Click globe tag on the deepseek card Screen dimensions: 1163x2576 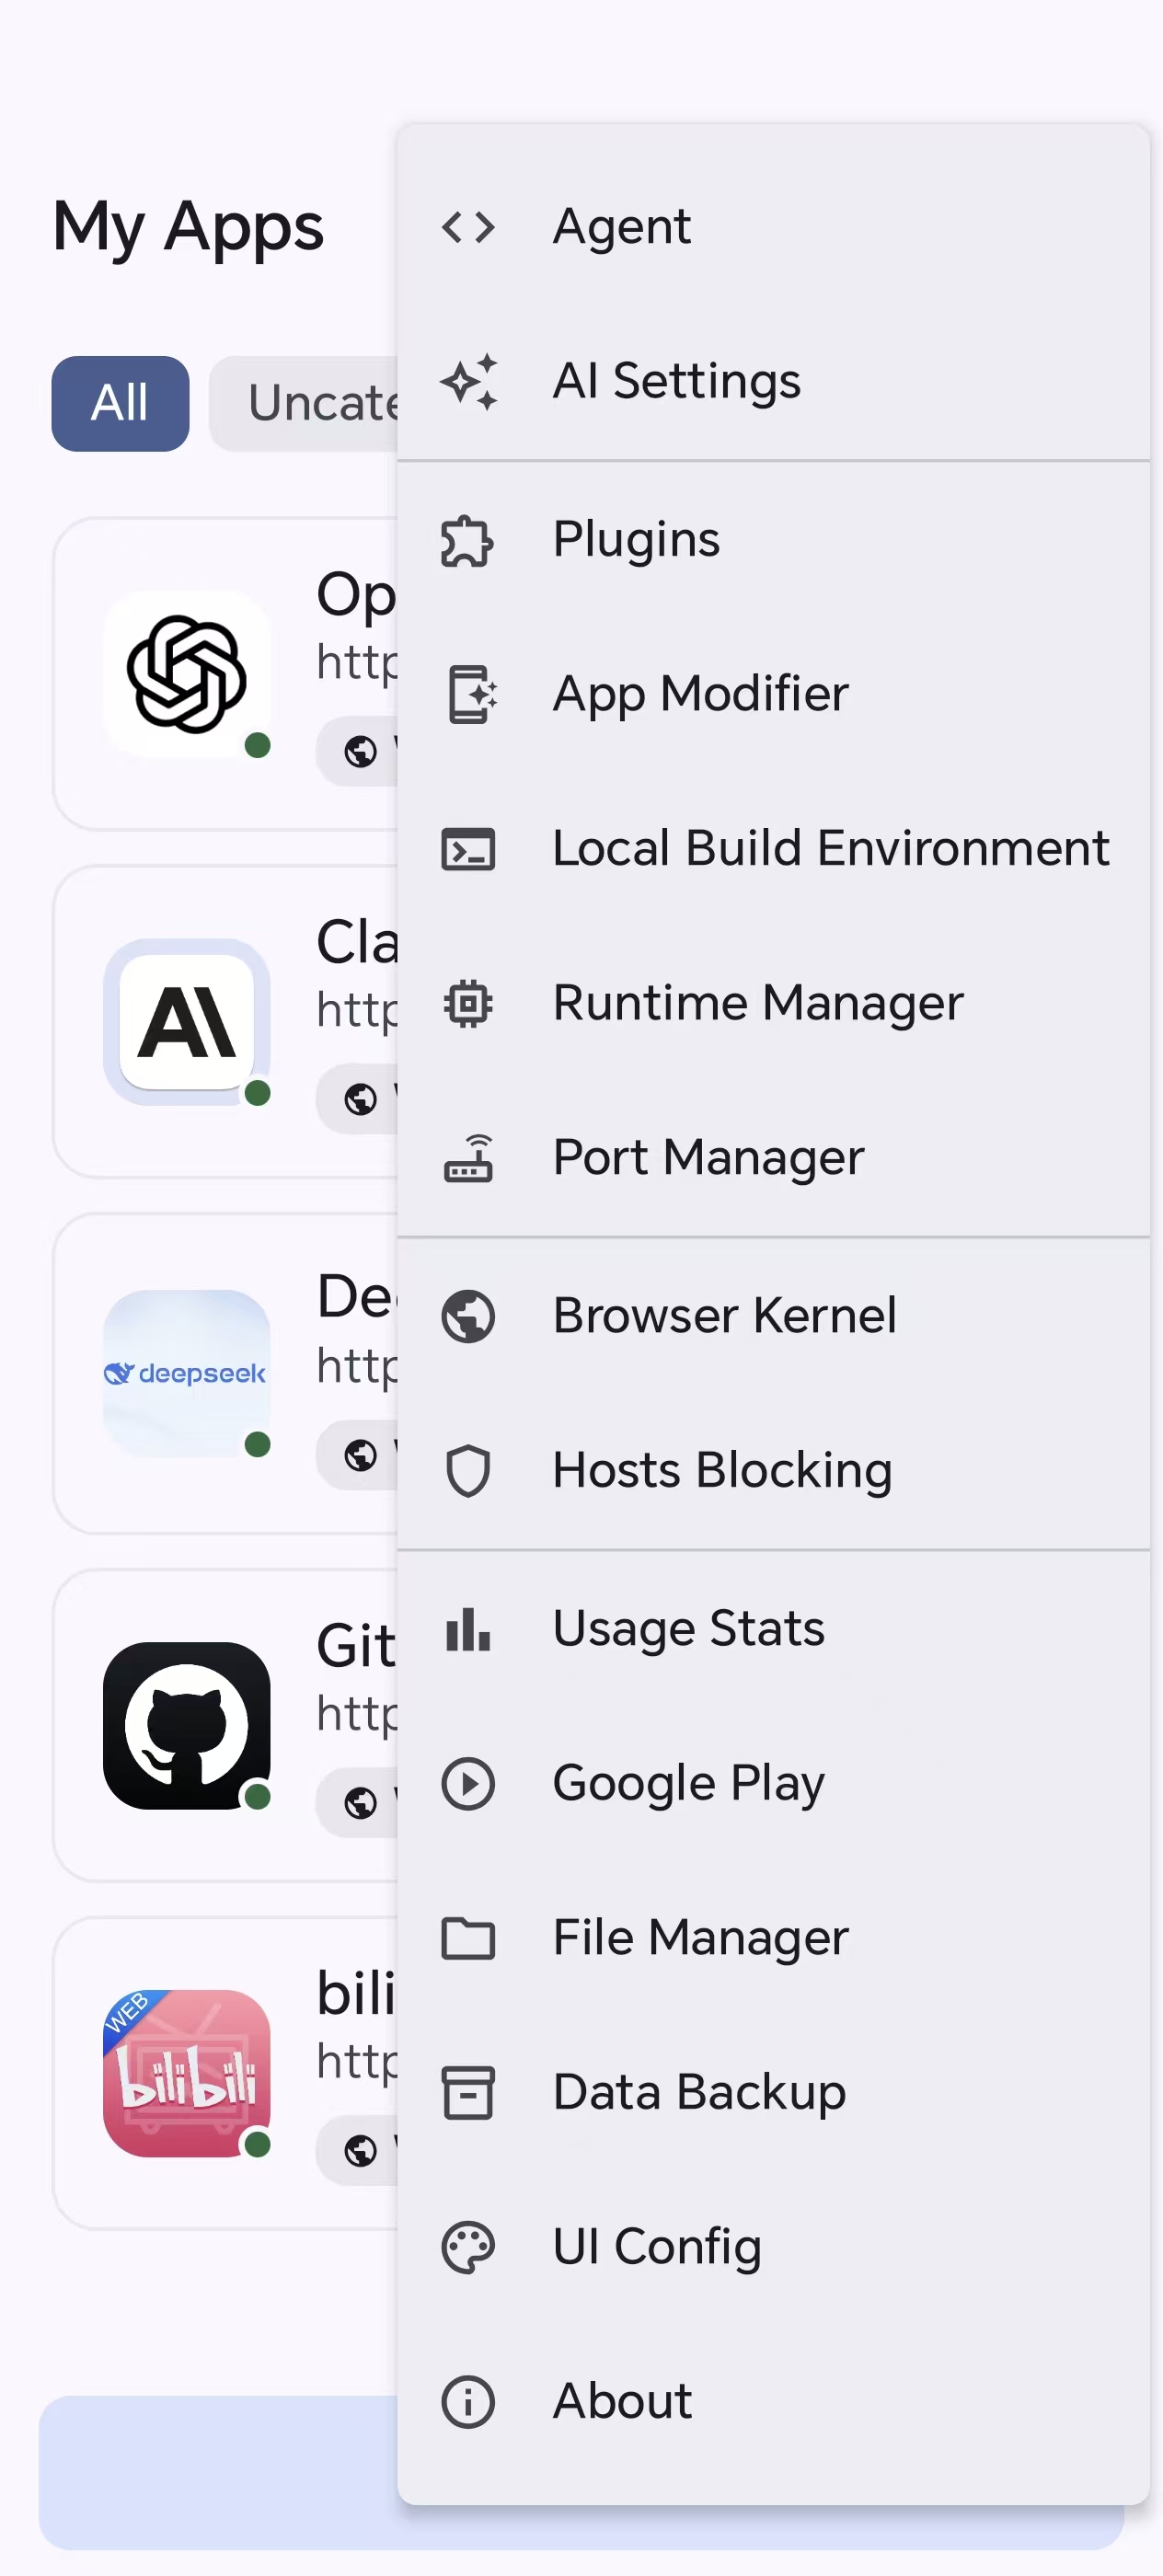pyautogui.click(x=358, y=1455)
